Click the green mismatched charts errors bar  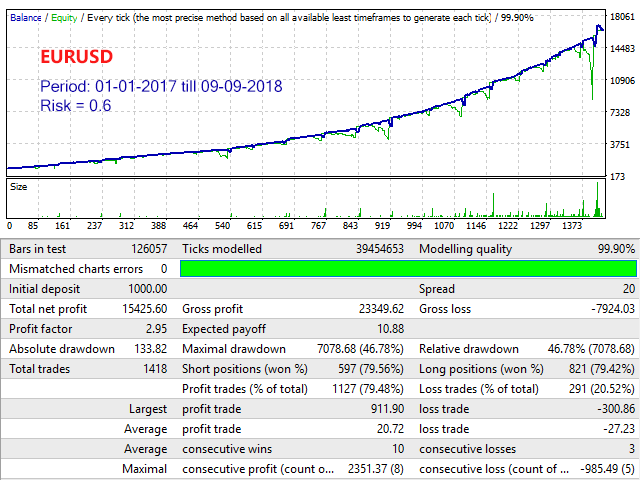(x=408, y=269)
